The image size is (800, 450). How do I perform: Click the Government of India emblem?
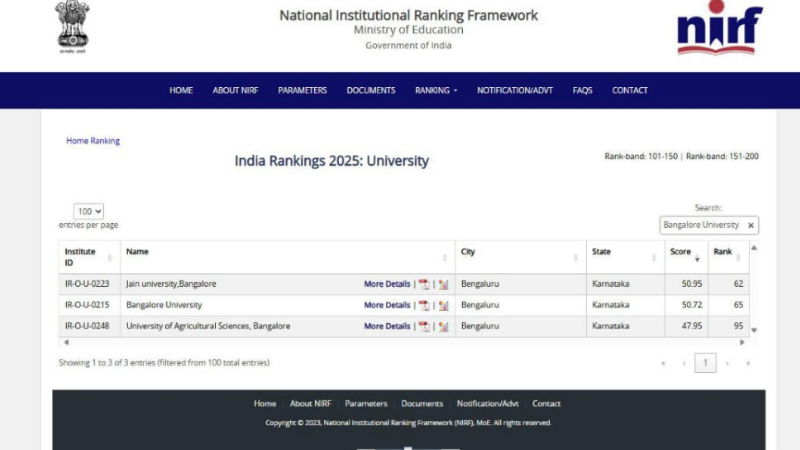72,27
